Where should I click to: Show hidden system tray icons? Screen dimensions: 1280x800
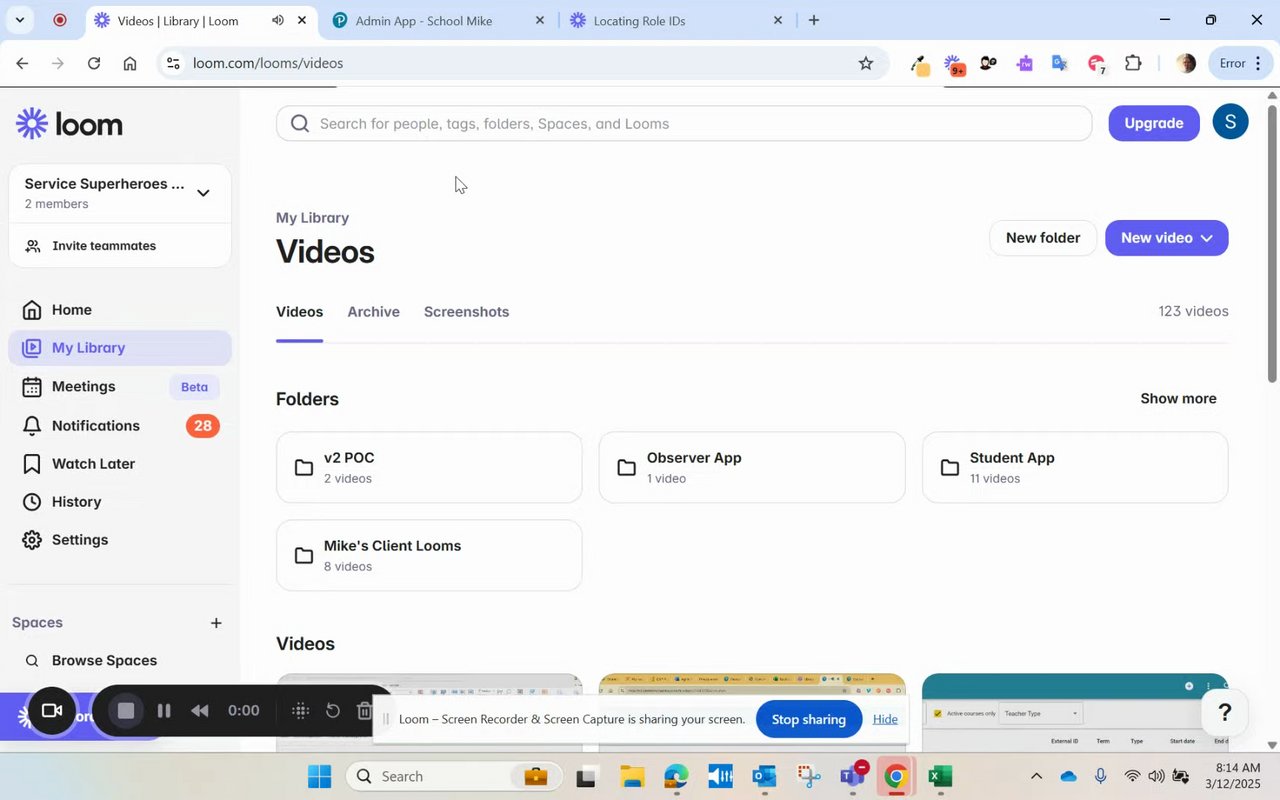pyautogui.click(x=1036, y=776)
